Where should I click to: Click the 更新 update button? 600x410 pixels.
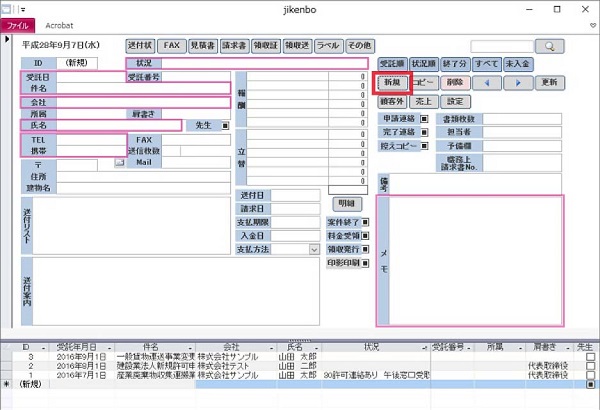click(549, 83)
